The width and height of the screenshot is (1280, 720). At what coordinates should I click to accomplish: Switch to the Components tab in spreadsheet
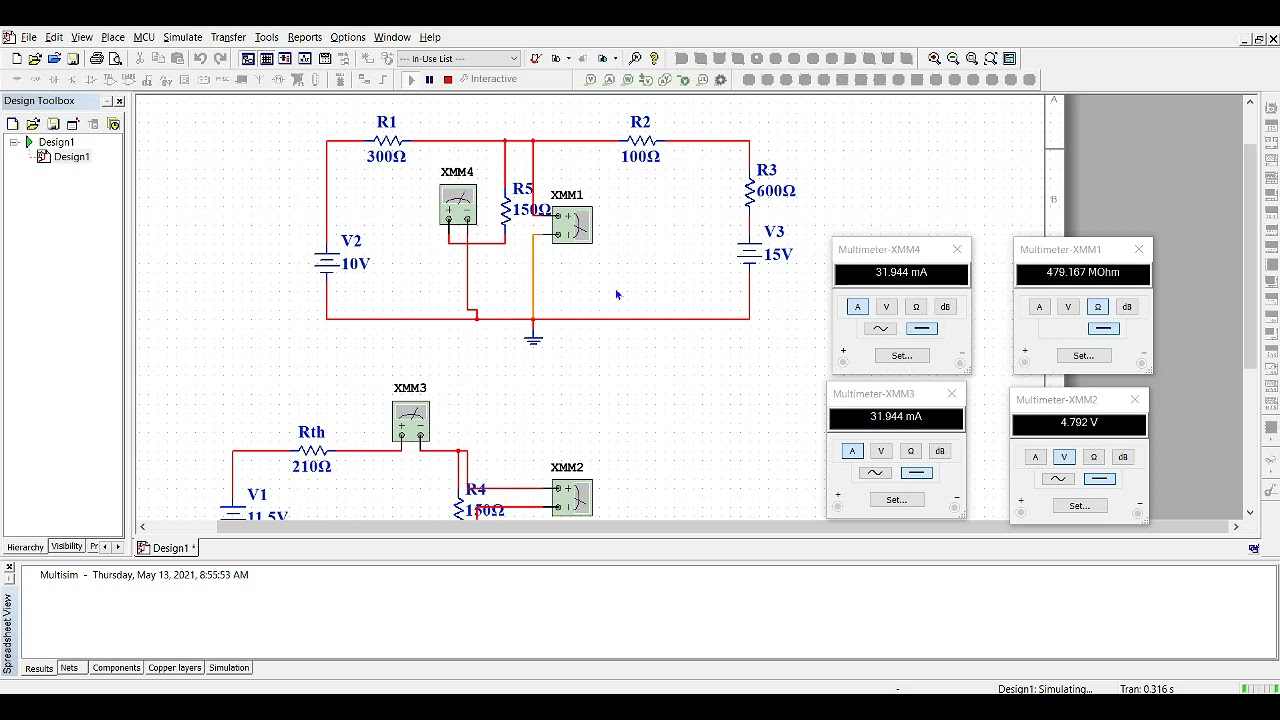click(116, 668)
